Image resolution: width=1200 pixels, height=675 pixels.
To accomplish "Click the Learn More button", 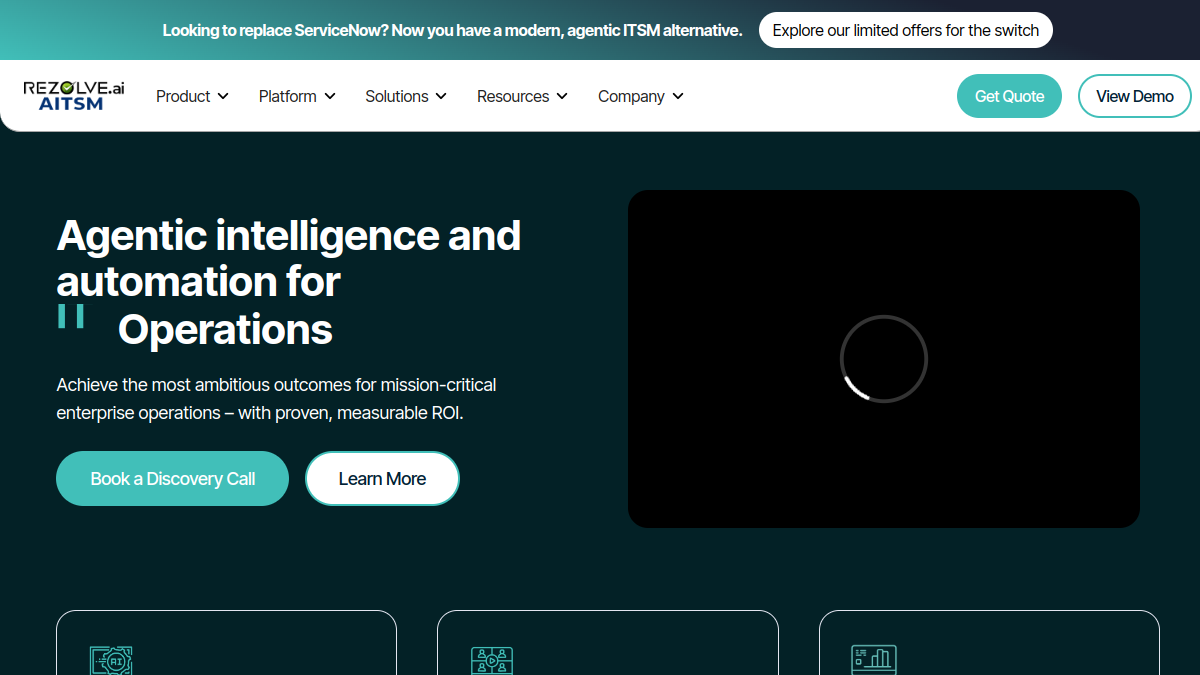I will pyautogui.click(x=382, y=478).
